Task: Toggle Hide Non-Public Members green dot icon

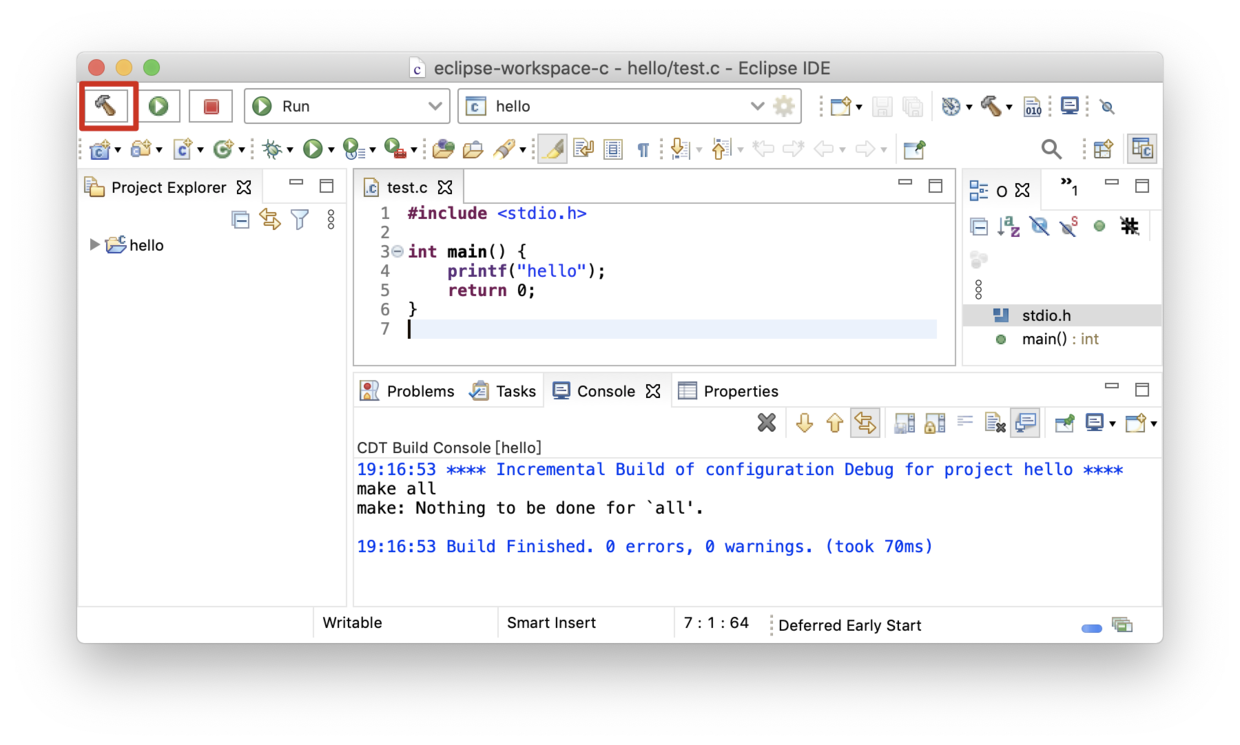Action: [x=1099, y=227]
